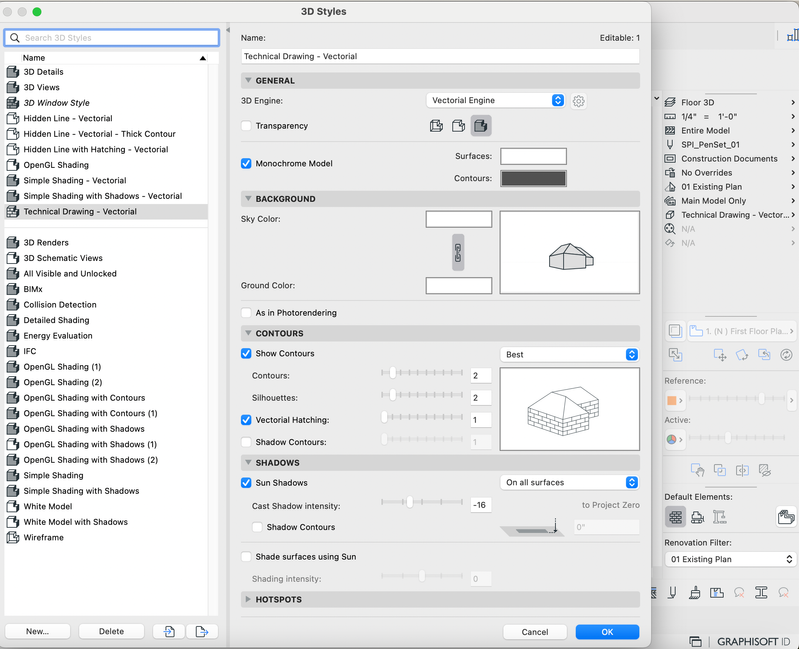Enable the Transparency checkbox

(x=247, y=126)
